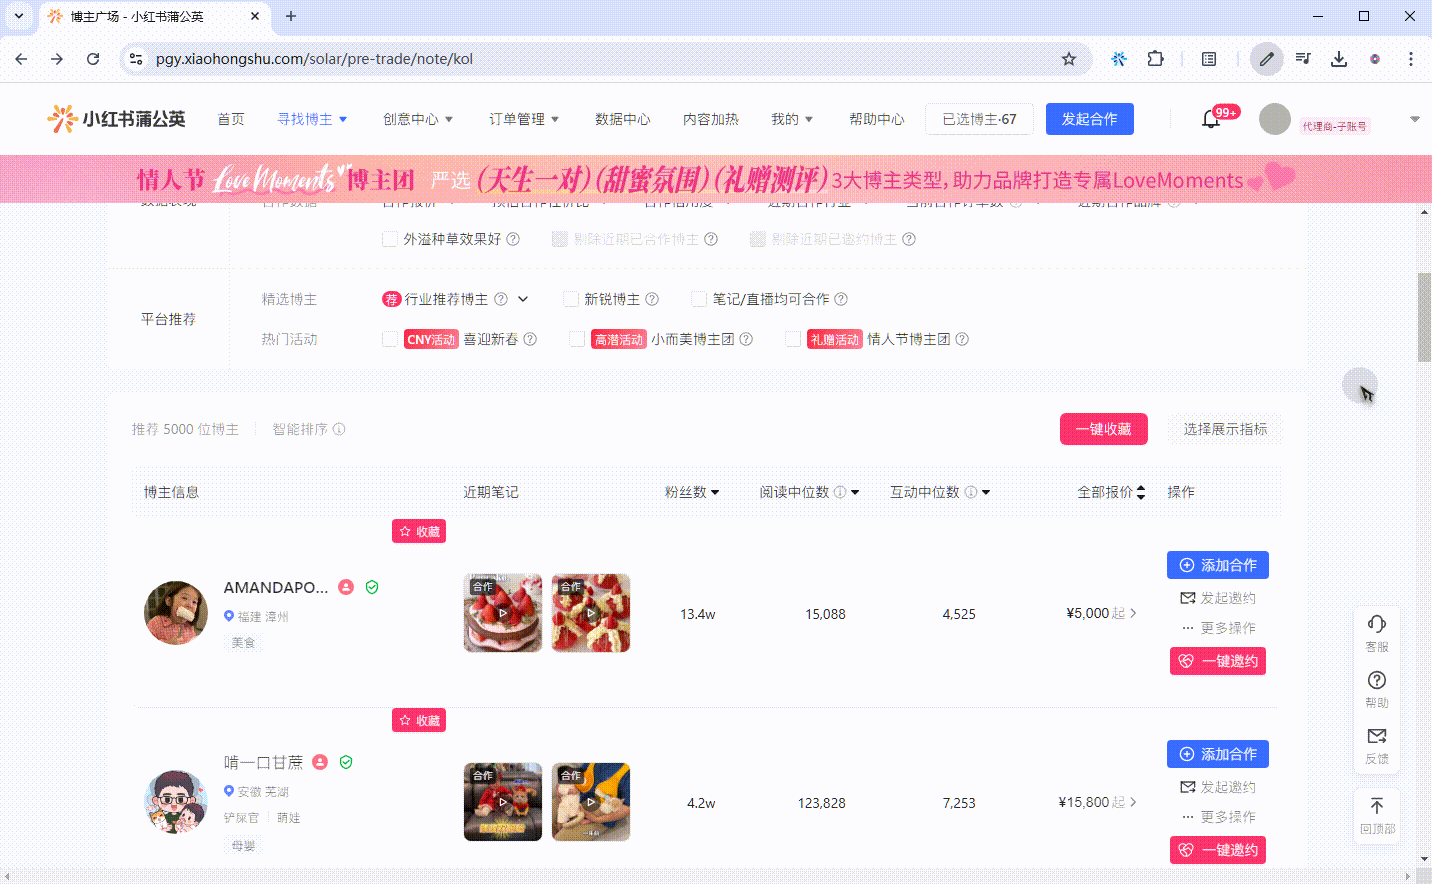1432x884 pixels.
Task: Bookmark this page with the star icon
Action: coord(1069,59)
